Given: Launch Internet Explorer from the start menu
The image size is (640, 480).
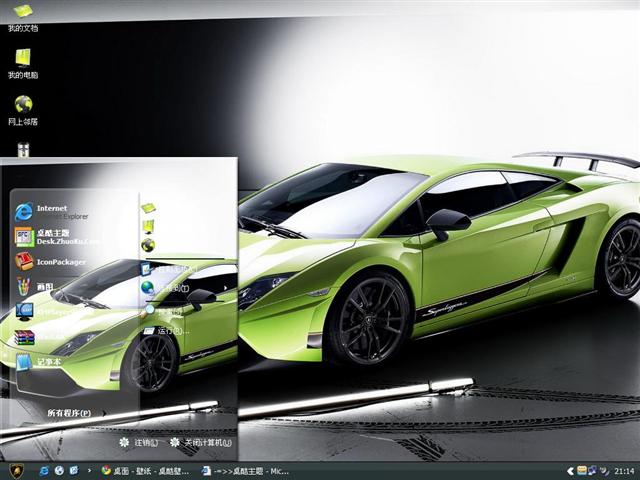Looking at the screenshot, I should [x=60, y=211].
